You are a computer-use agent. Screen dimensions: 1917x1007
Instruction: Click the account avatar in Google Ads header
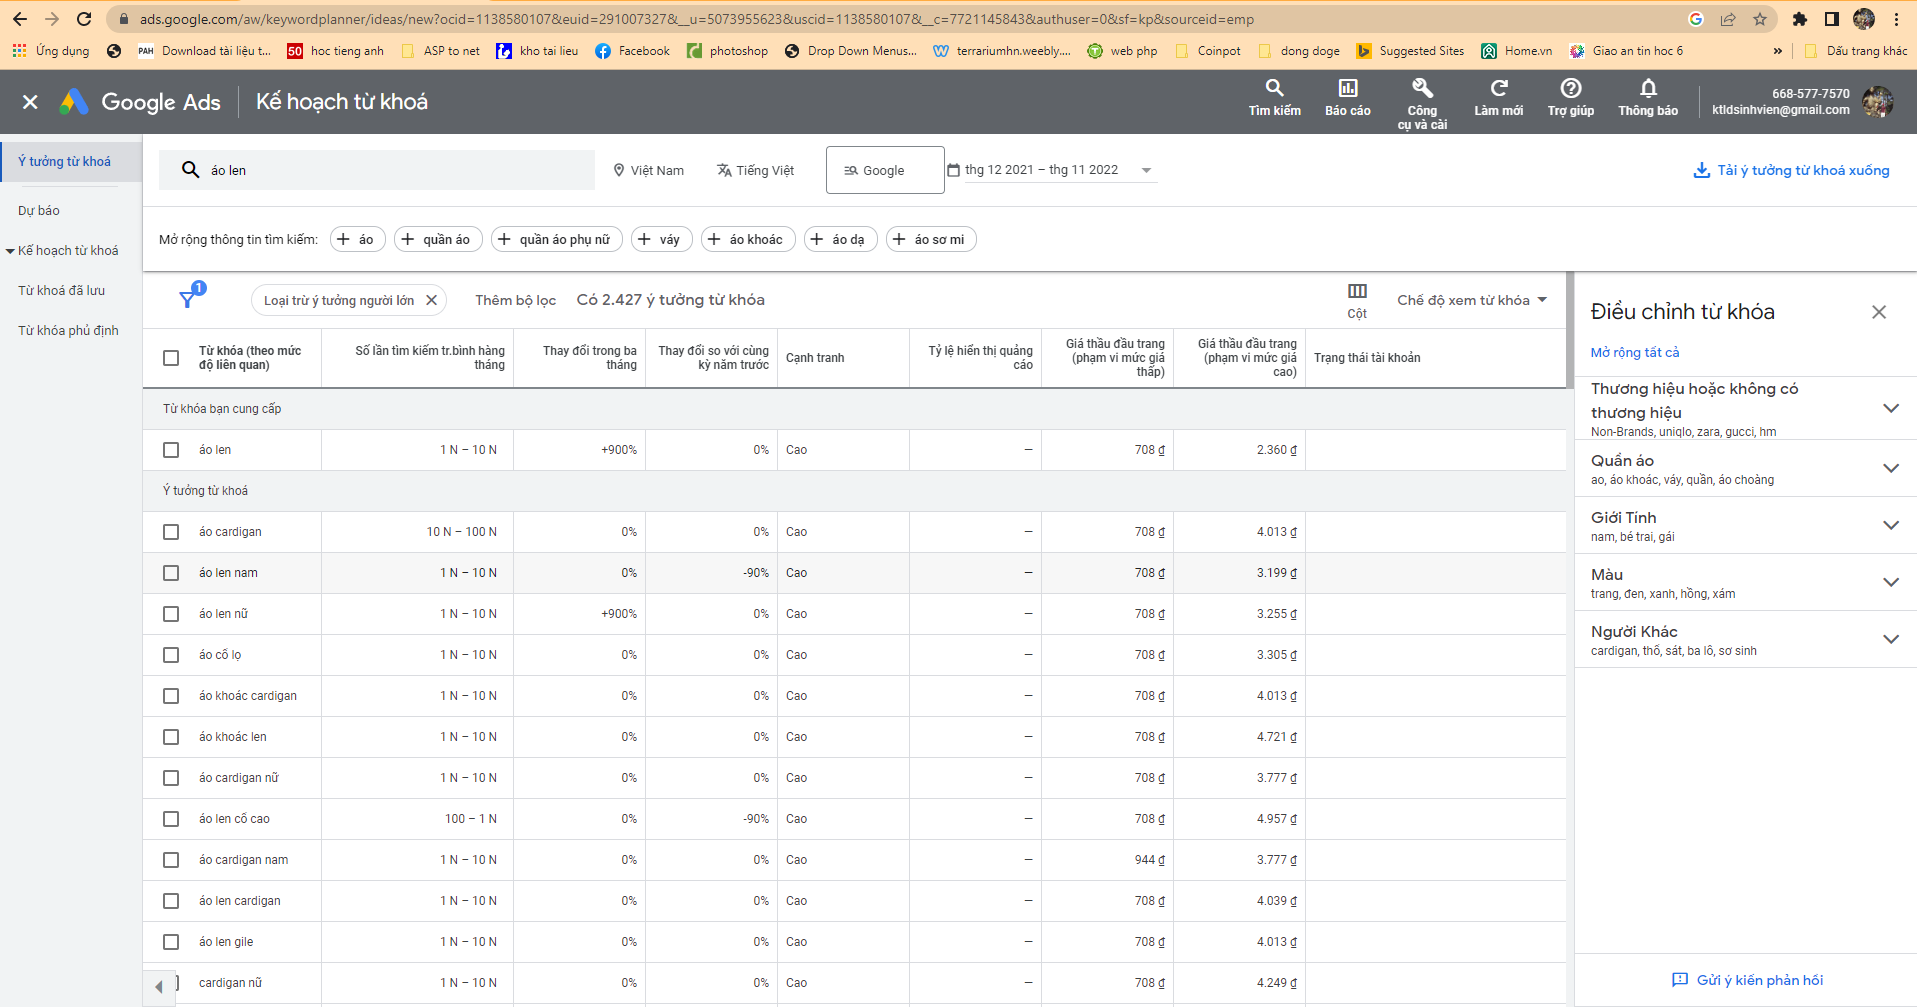pyautogui.click(x=1878, y=101)
